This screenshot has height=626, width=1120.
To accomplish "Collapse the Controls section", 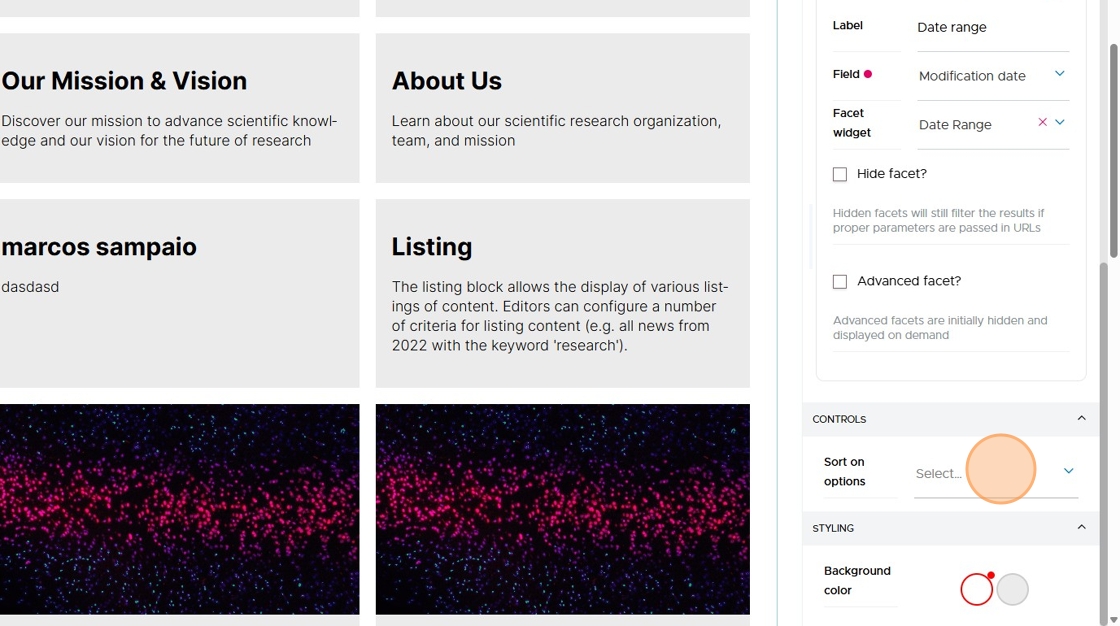I will (x=1081, y=419).
